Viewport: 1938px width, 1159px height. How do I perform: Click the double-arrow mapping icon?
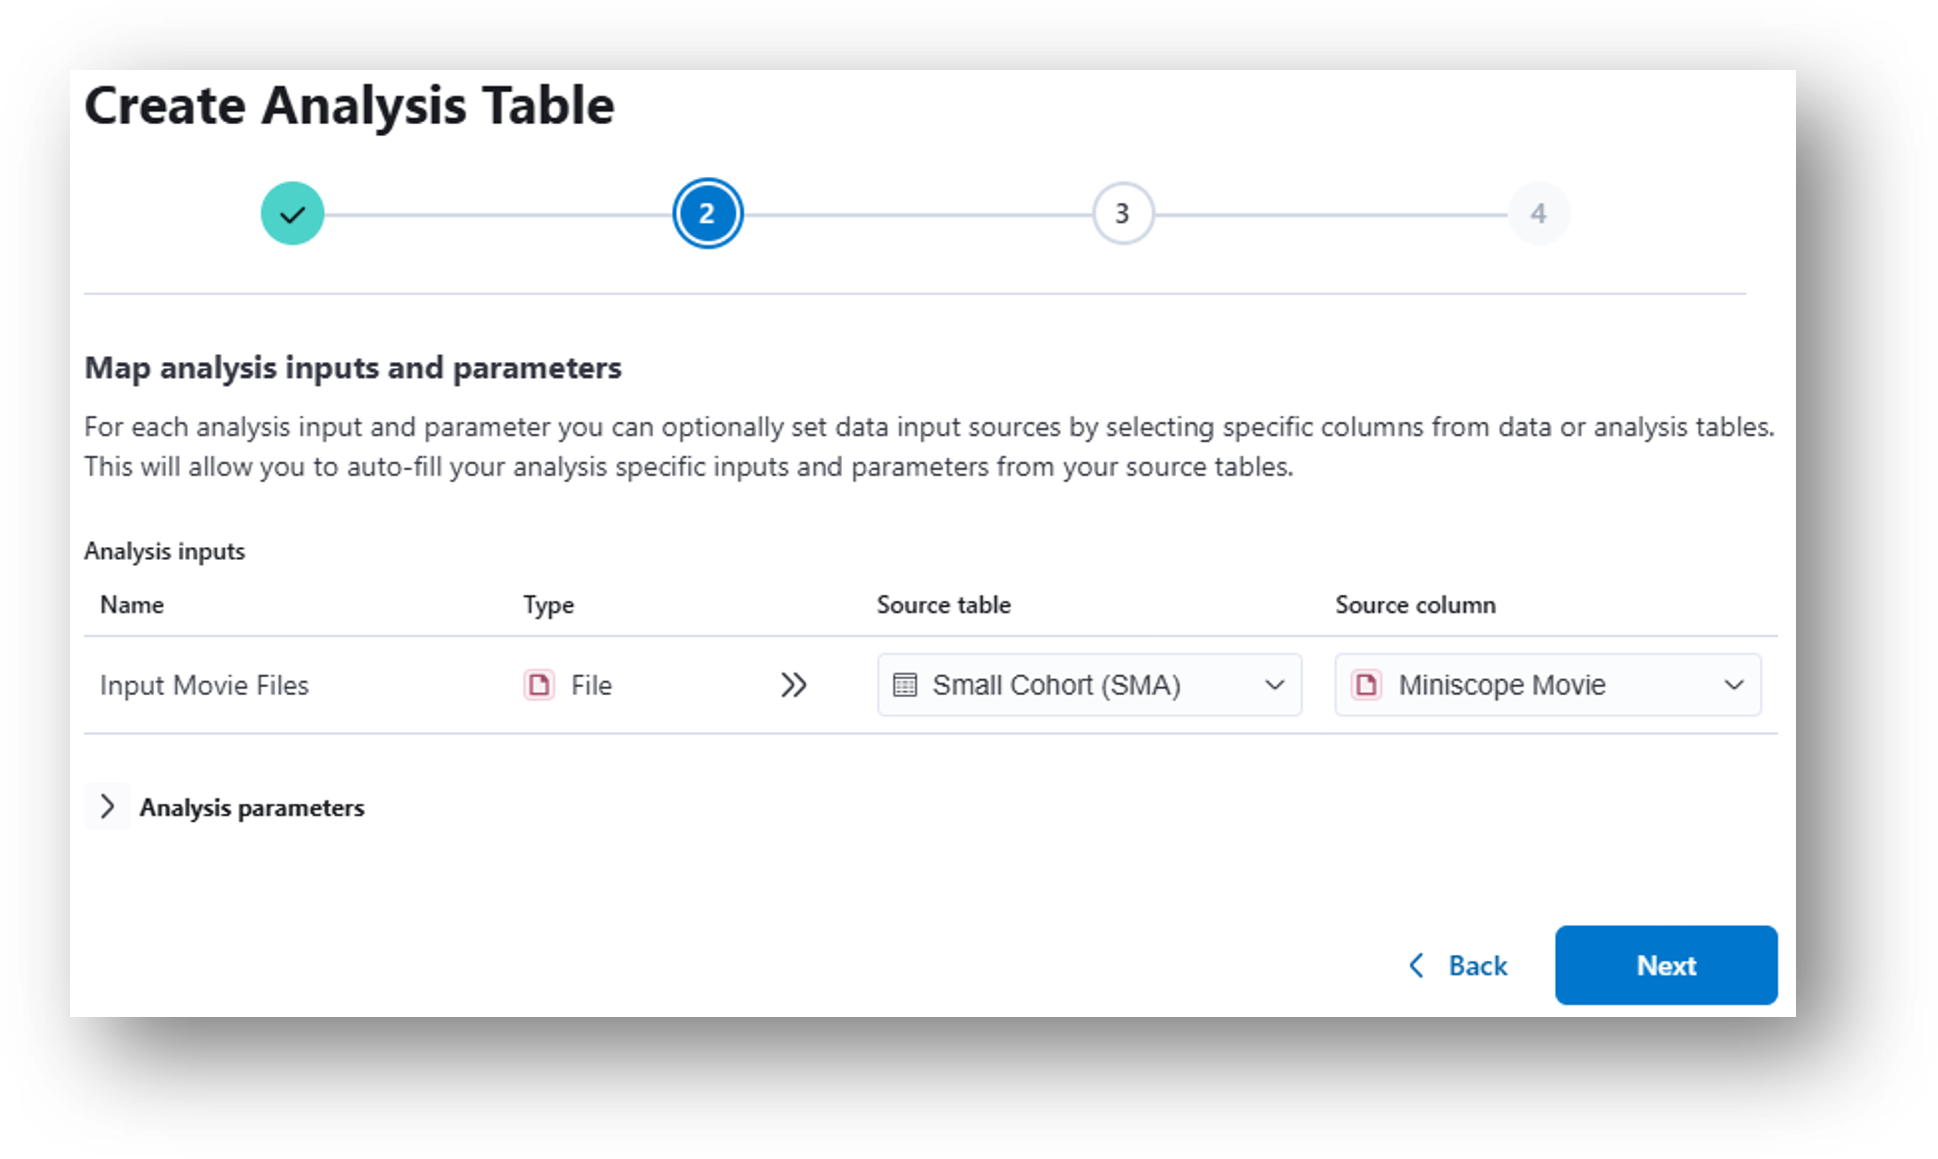click(x=793, y=685)
